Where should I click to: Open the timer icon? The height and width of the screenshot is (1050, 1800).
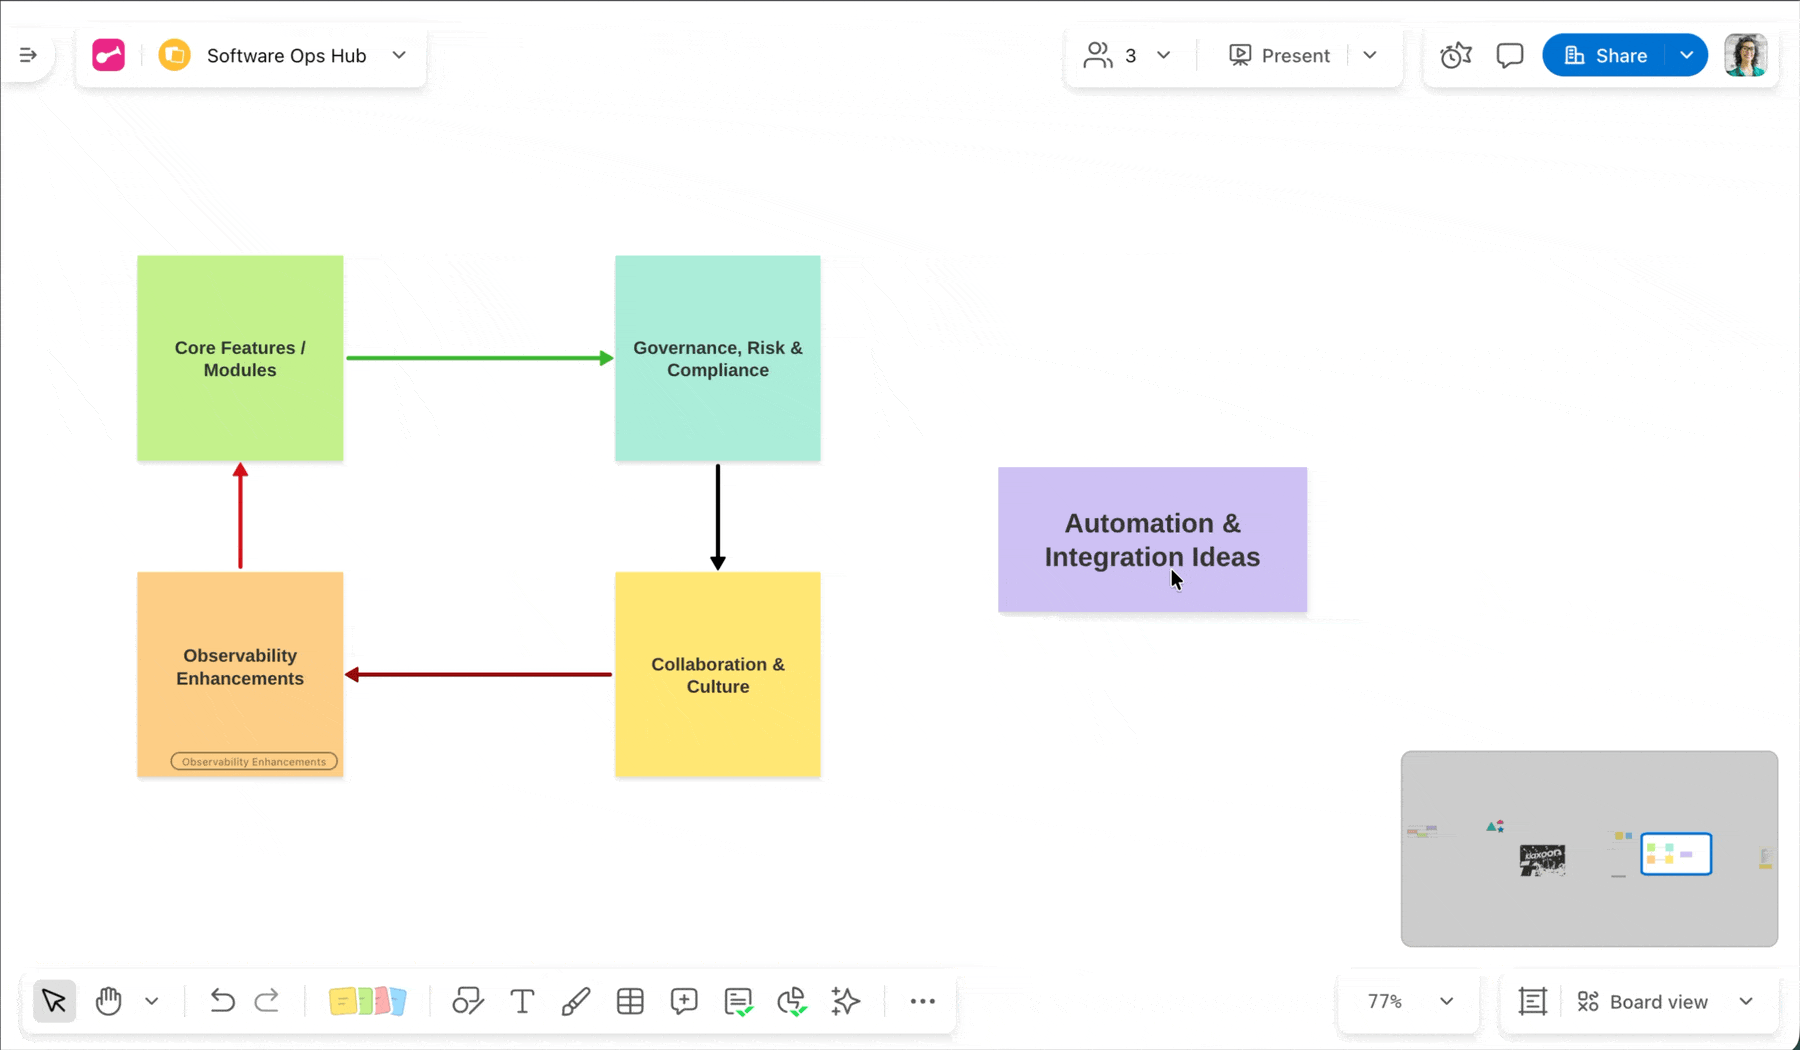pyautogui.click(x=1456, y=55)
